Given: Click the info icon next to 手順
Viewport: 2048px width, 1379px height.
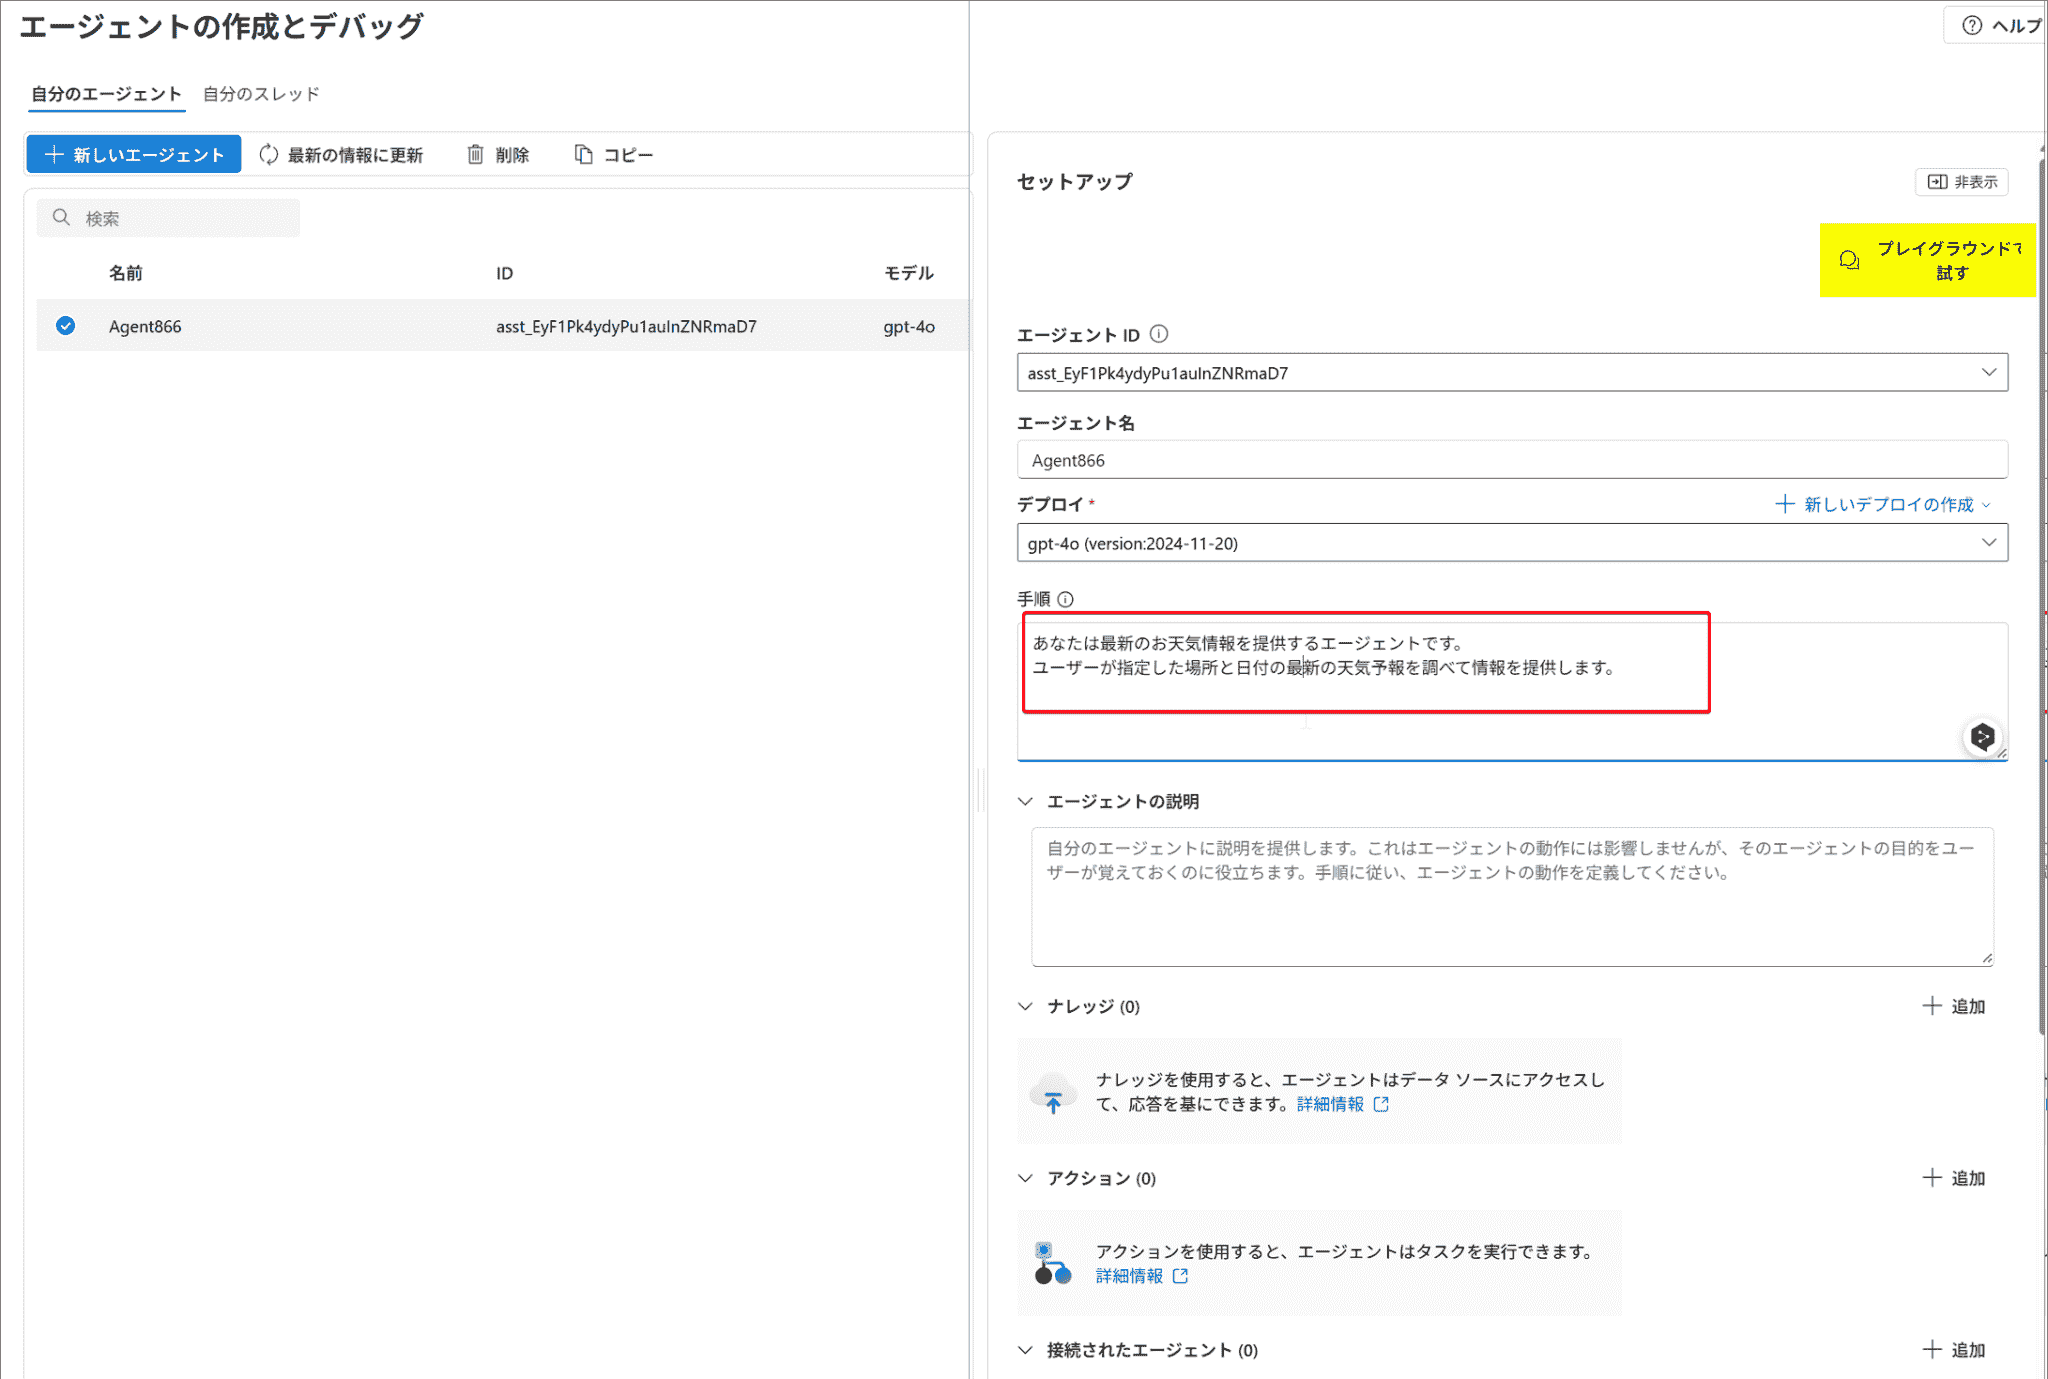Looking at the screenshot, I should (x=1065, y=599).
